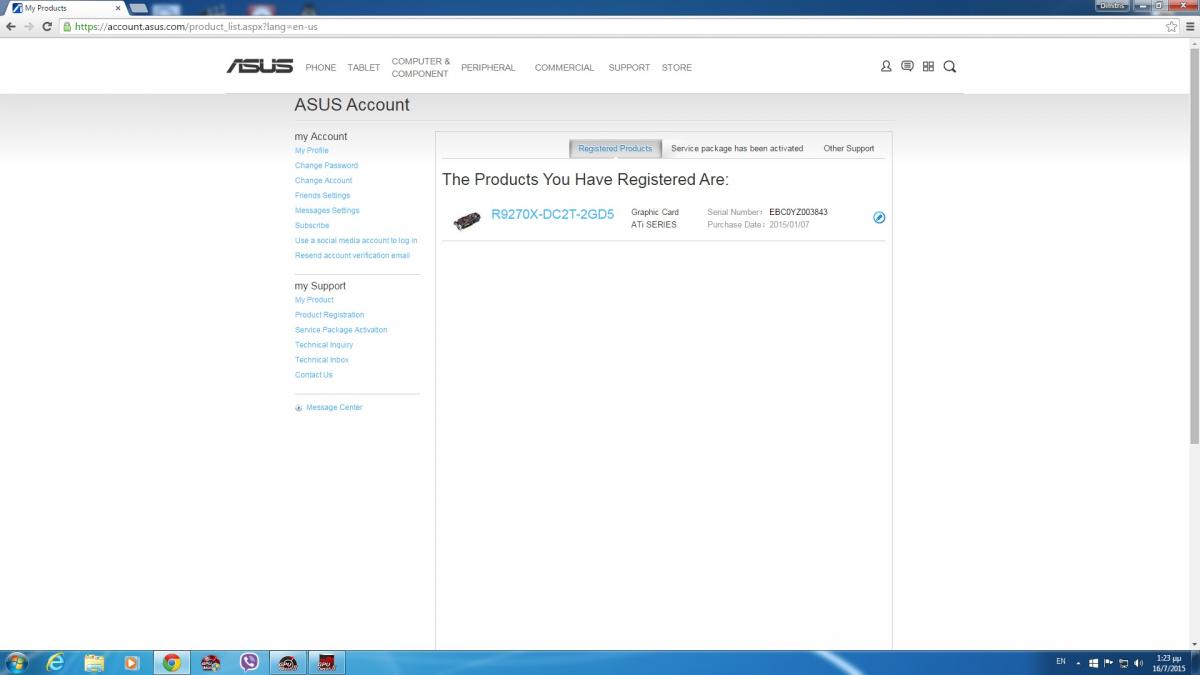Open the Chrome menu hamburger icon
Image resolution: width=1200 pixels, height=675 pixels.
point(1190,26)
